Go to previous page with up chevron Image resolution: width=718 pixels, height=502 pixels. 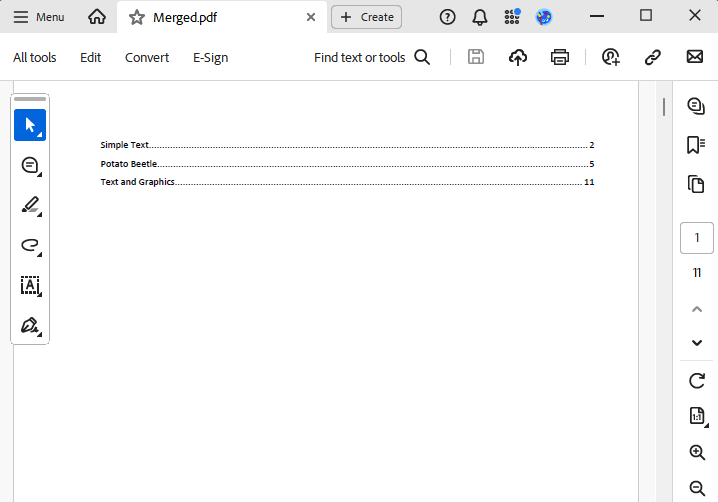click(x=697, y=309)
